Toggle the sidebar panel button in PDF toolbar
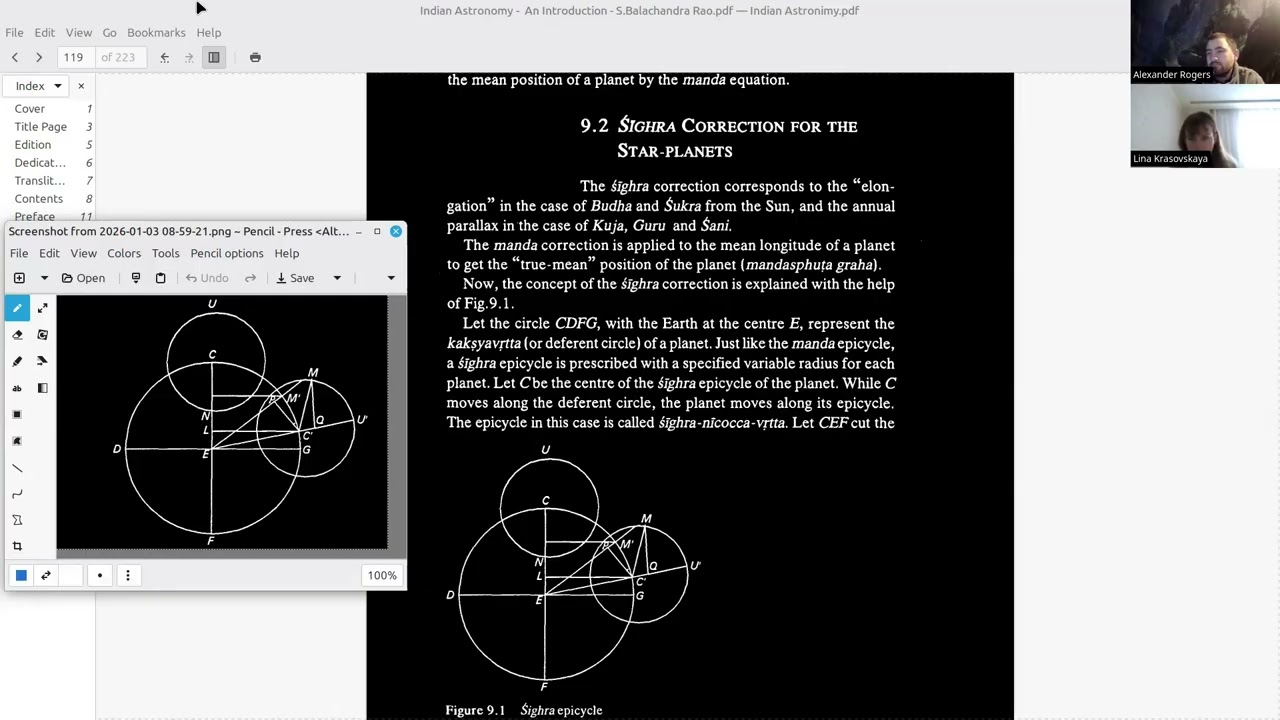1280x720 pixels. pos(214,57)
